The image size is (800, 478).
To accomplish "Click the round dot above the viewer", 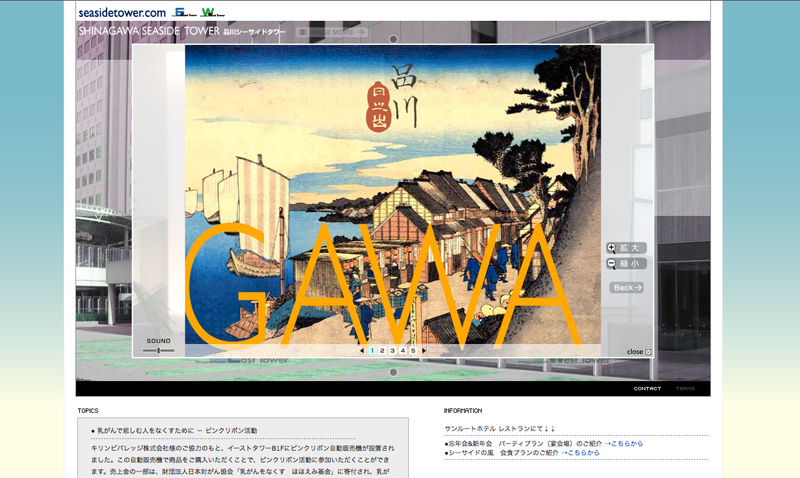I will 393,39.
